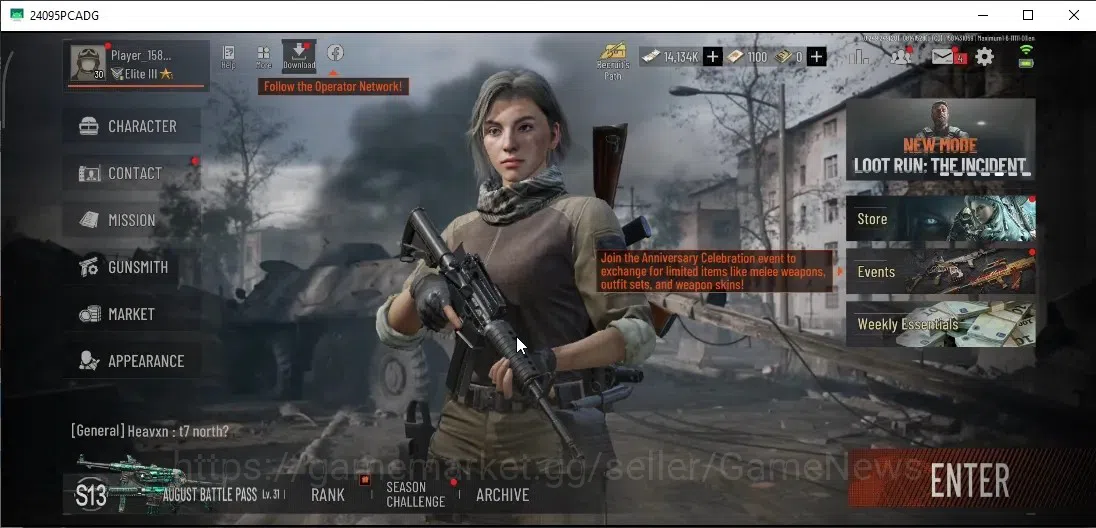Open Recruit's Path icon
Screen dimensions: 1096x528
(x=613, y=62)
